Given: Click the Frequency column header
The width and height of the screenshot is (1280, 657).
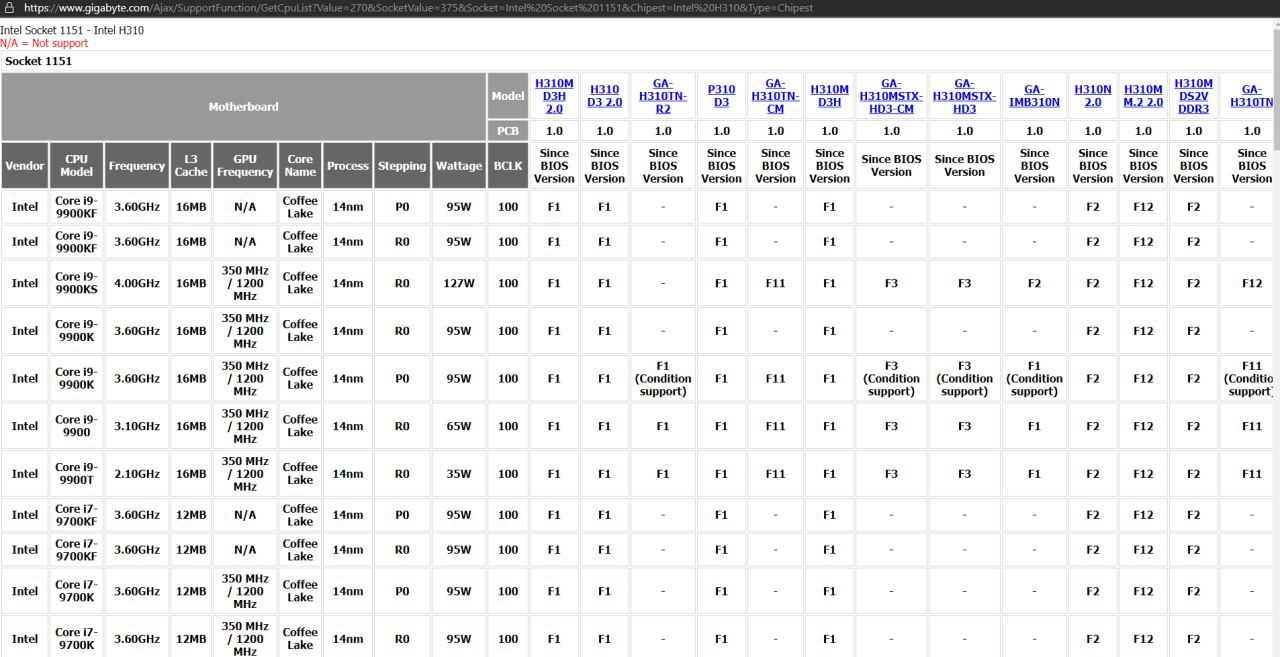Looking at the screenshot, I should [x=137, y=166].
